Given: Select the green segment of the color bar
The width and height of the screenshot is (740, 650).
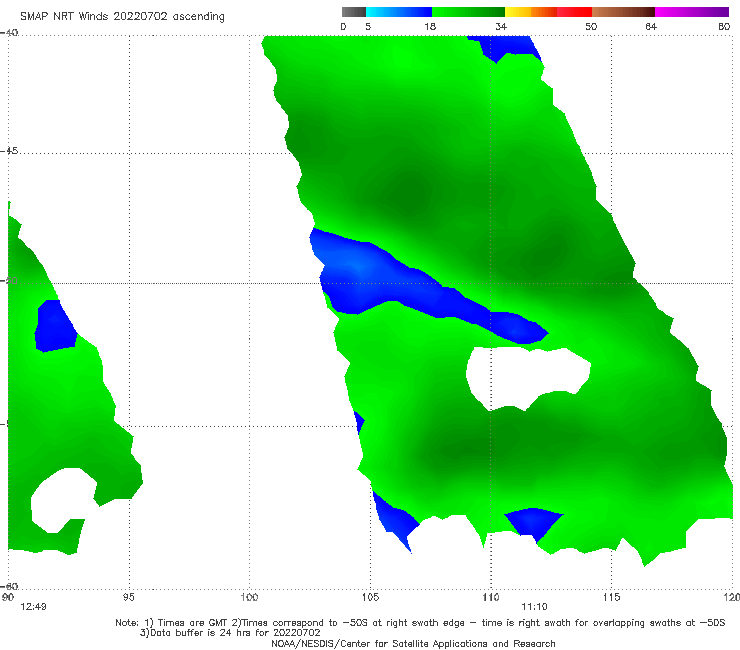Looking at the screenshot, I should pos(468,12).
